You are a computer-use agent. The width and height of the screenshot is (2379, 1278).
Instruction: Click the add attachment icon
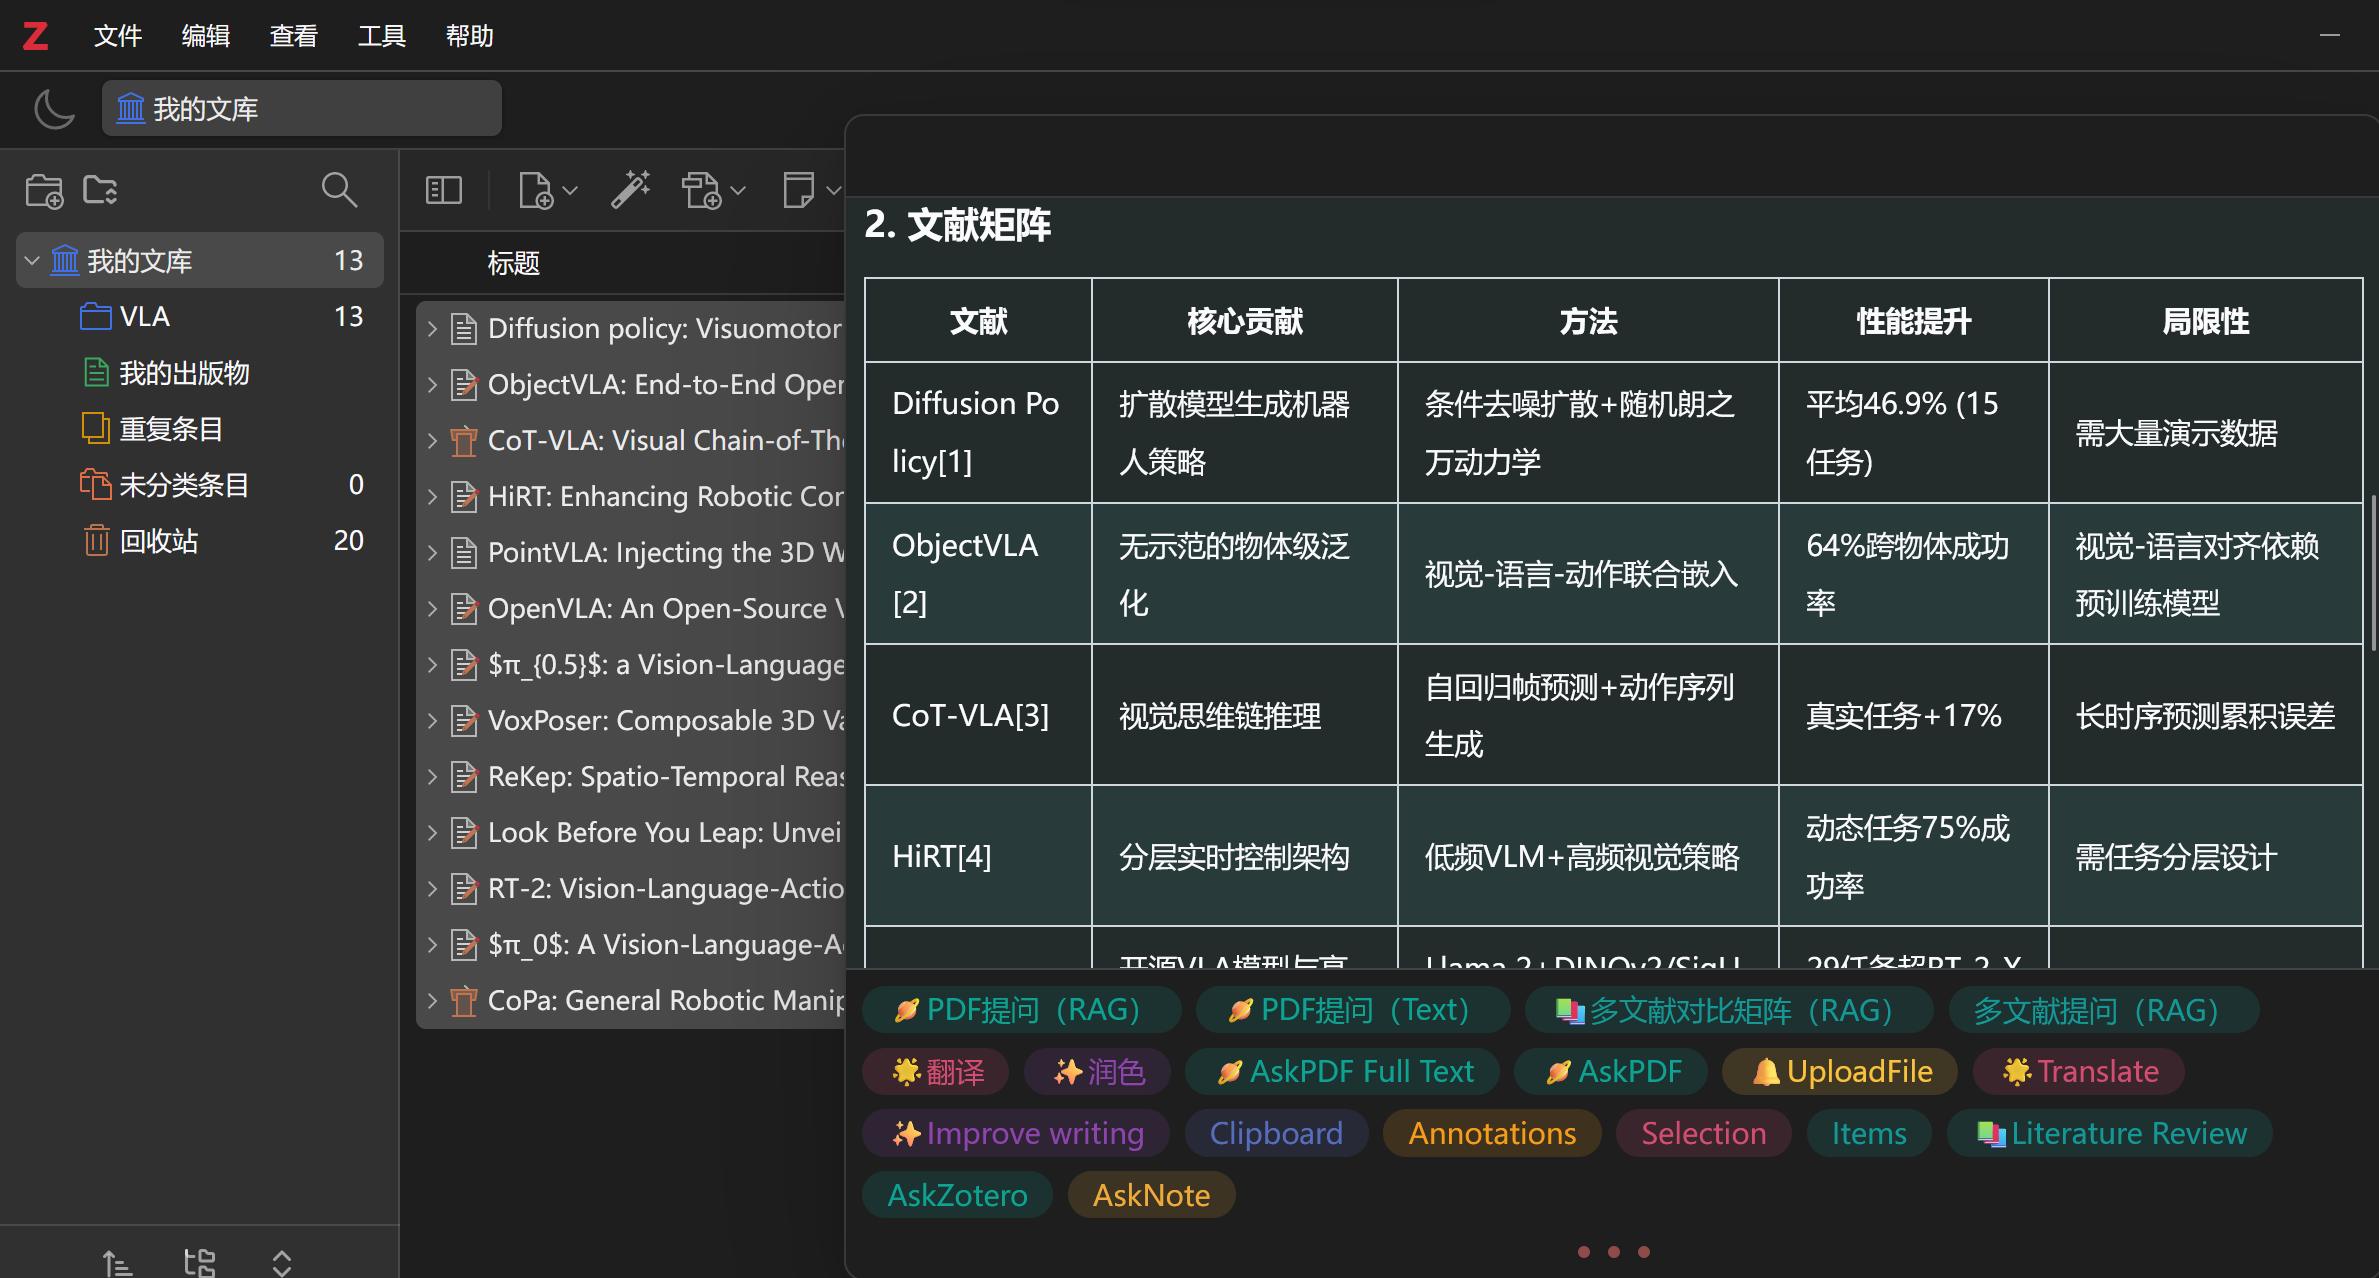[702, 190]
